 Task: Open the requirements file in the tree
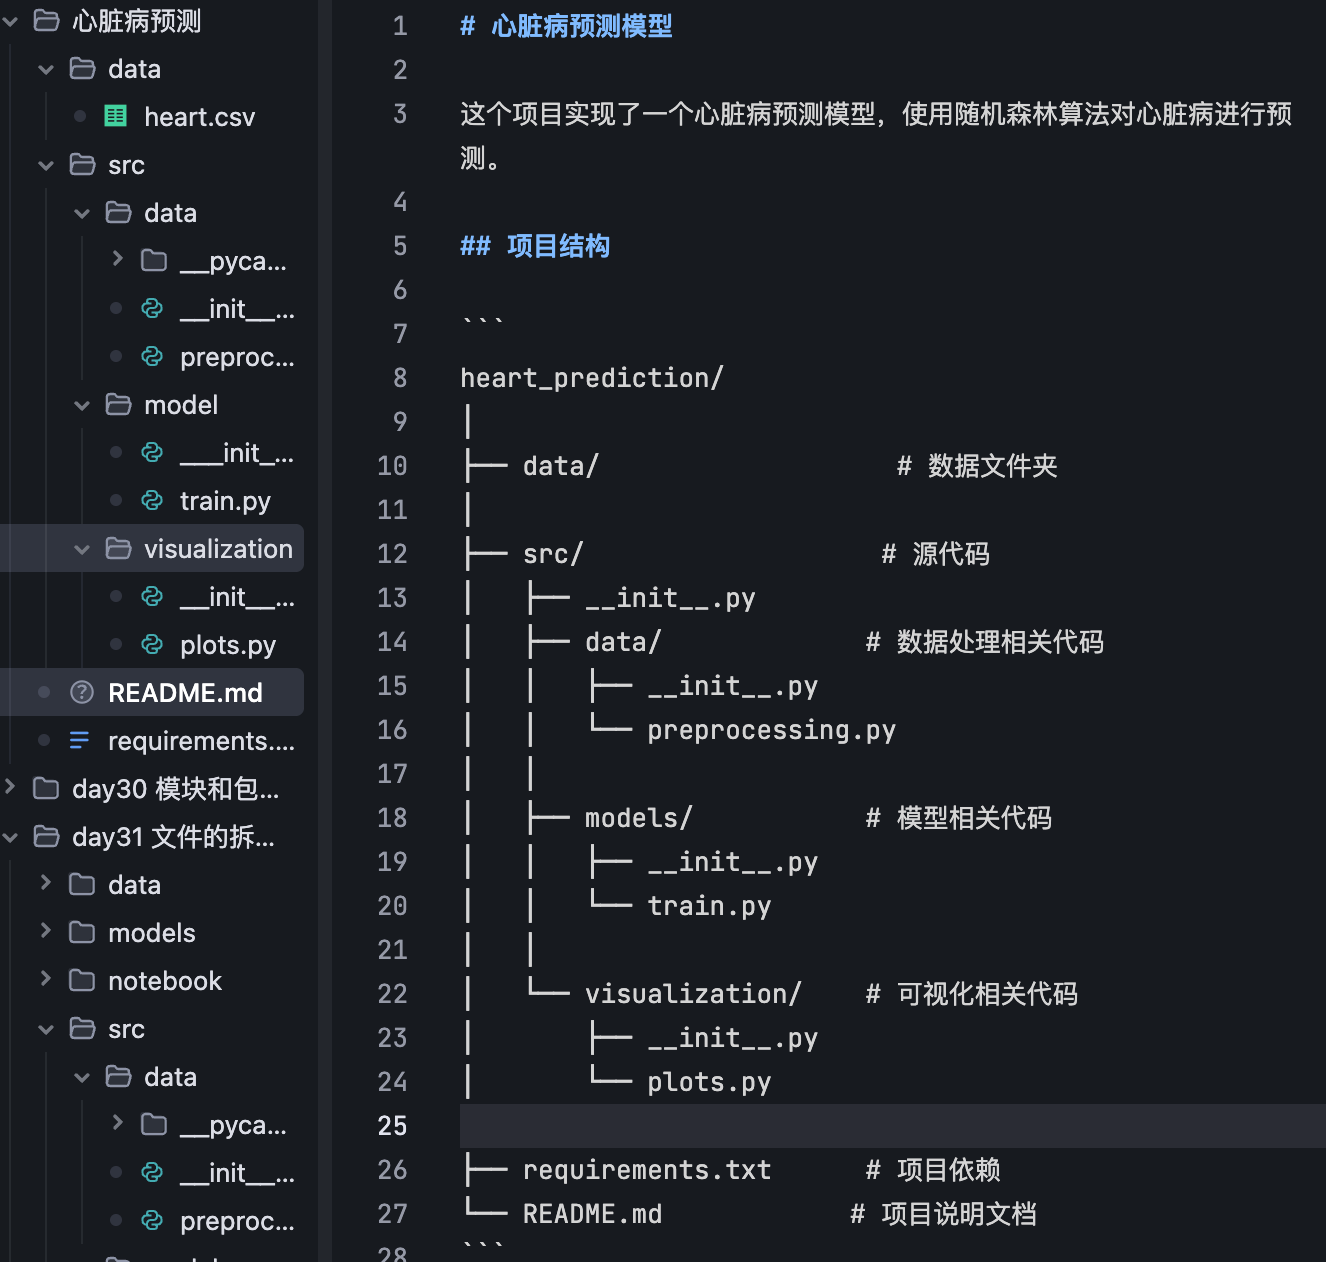pyautogui.click(x=201, y=741)
